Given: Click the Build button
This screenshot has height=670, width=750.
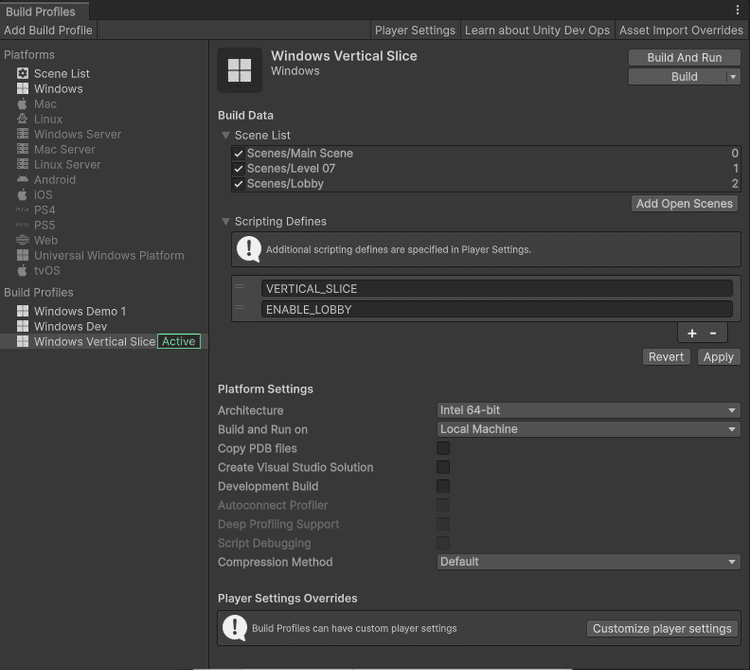Looking at the screenshot, I should 678,77.
